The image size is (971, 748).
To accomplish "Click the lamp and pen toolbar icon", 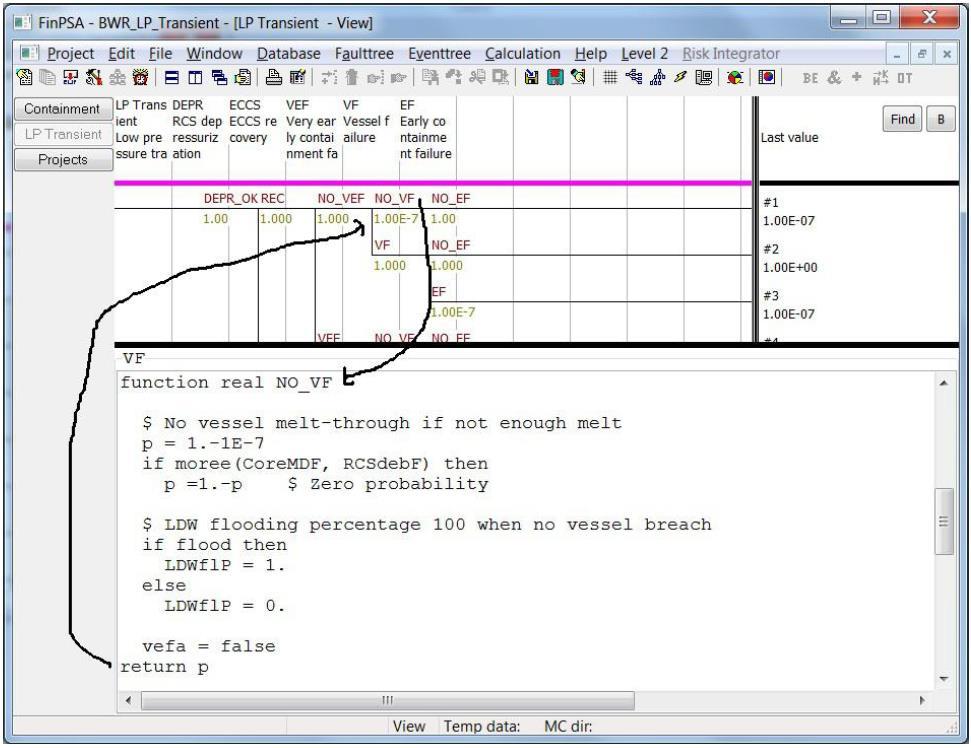I will point(578,77).
